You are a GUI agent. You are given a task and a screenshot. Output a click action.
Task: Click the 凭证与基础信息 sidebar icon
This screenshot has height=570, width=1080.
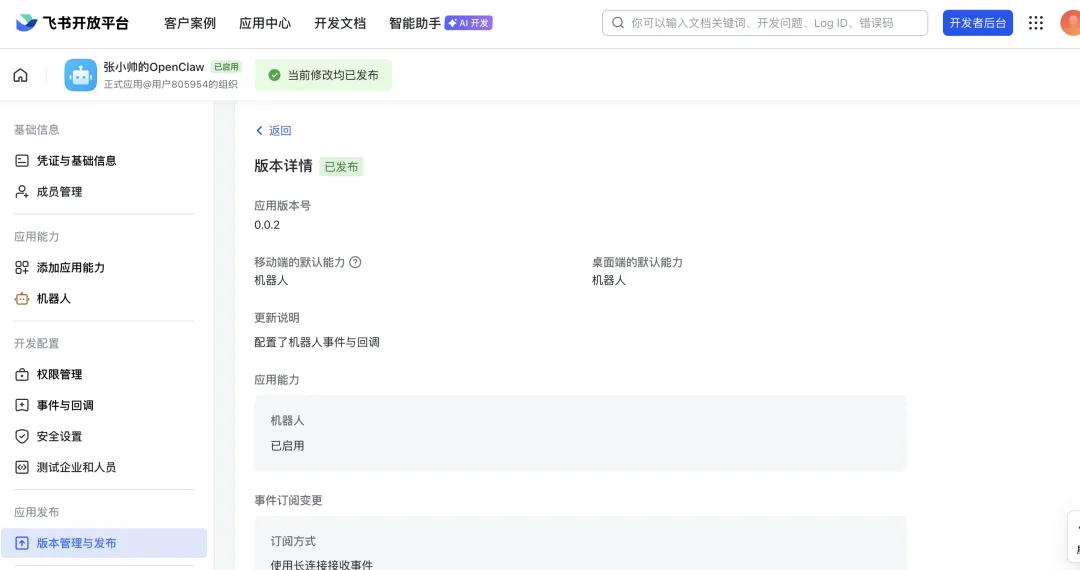pos(22,160)
